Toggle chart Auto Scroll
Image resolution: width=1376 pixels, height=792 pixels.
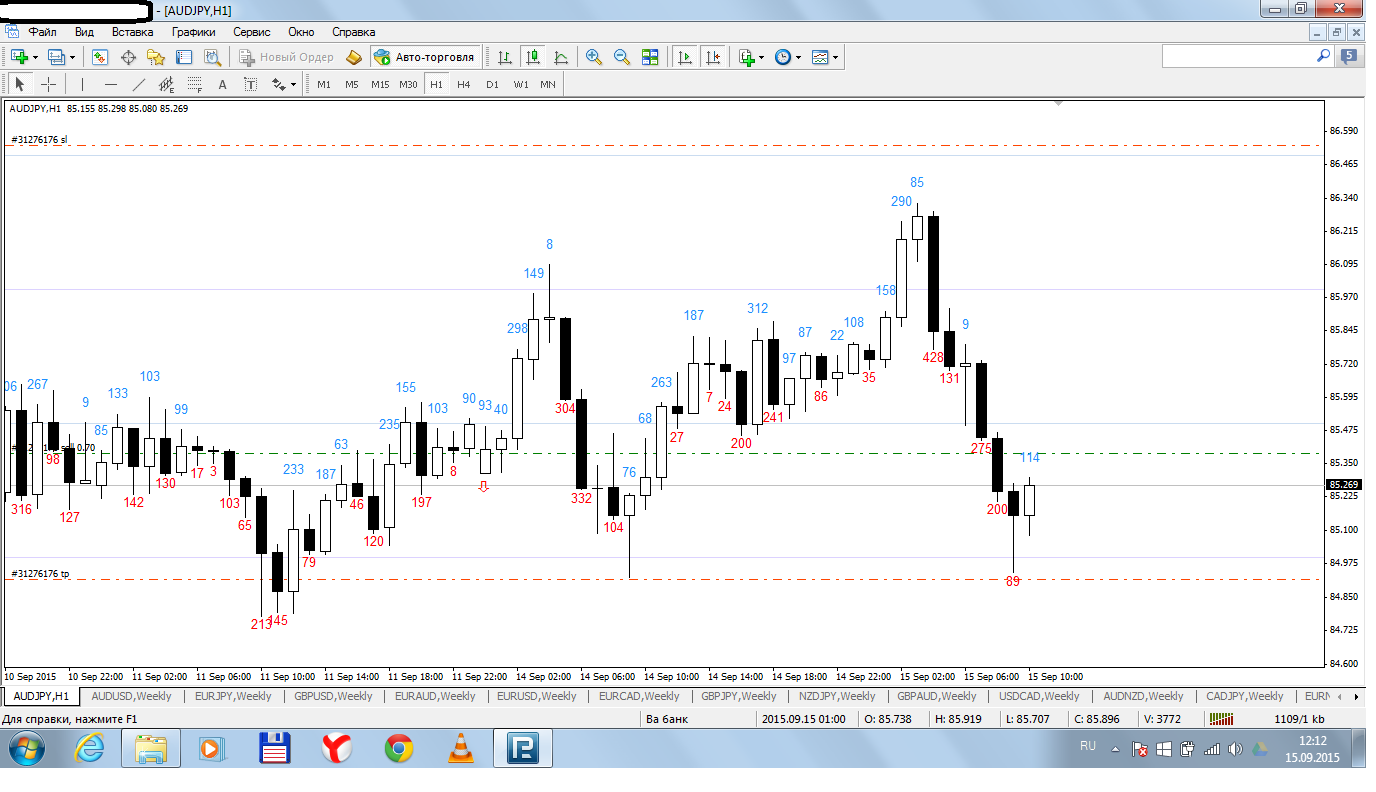[685, 57]
